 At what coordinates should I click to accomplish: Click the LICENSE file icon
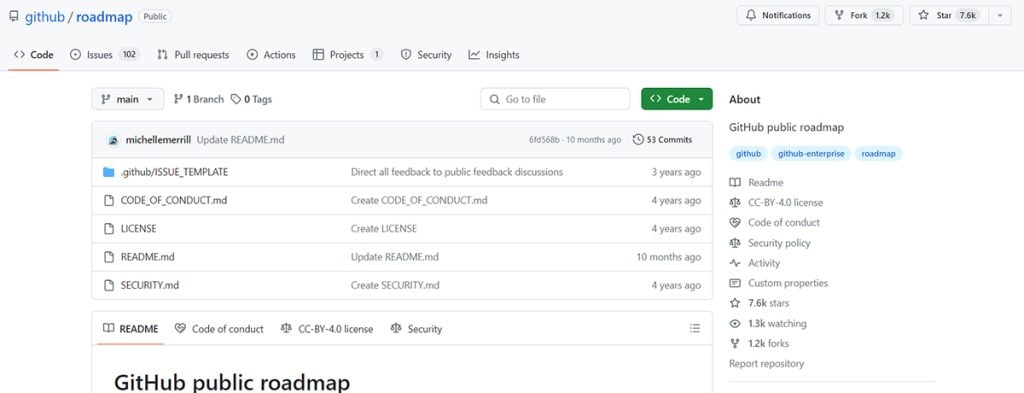(x=108, y=228)
